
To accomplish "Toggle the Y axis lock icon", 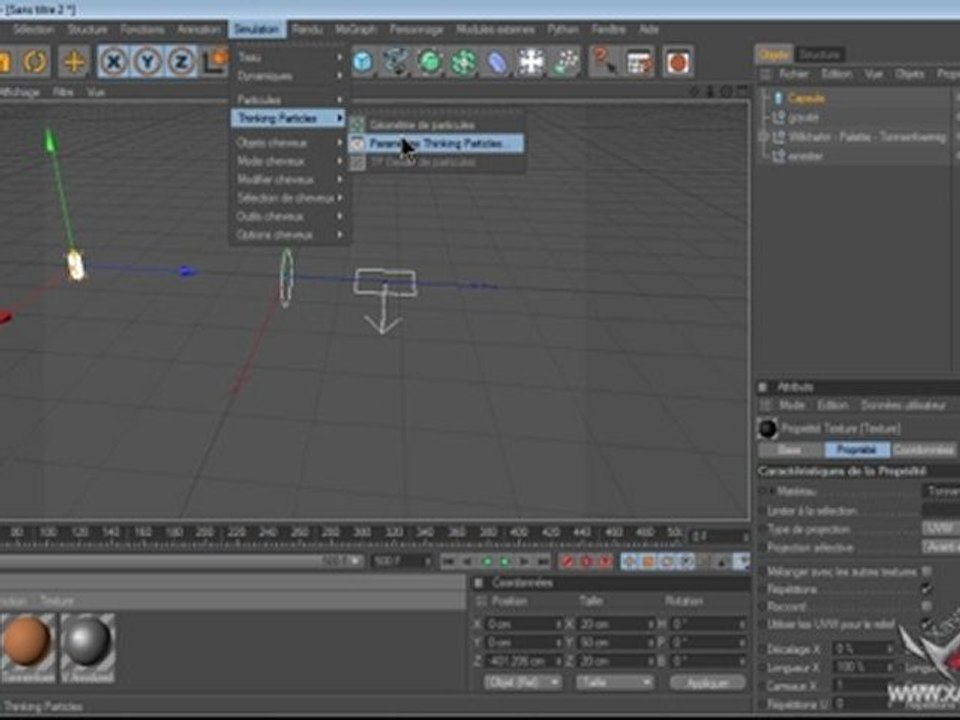I will [x=148, y=62].
